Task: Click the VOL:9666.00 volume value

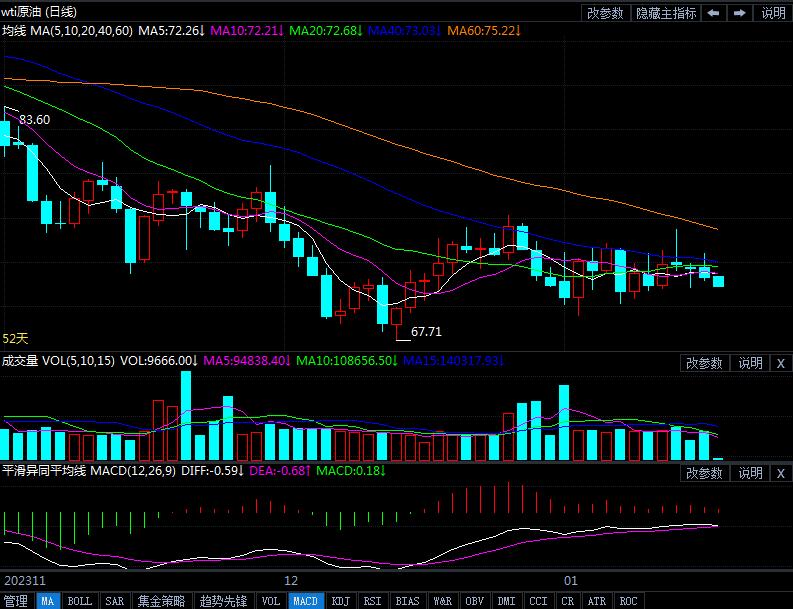Action: click(x=159, y=361)
